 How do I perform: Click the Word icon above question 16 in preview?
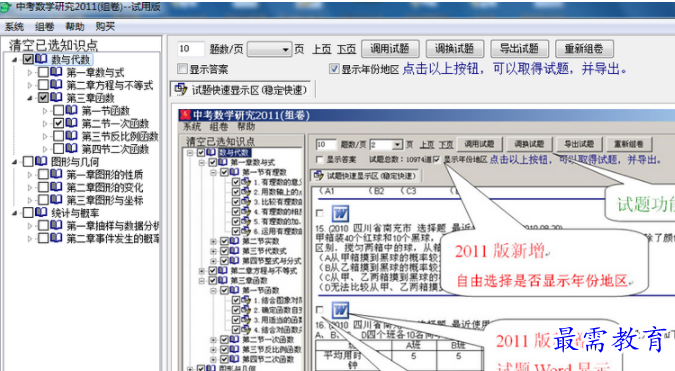coord(340,310)
